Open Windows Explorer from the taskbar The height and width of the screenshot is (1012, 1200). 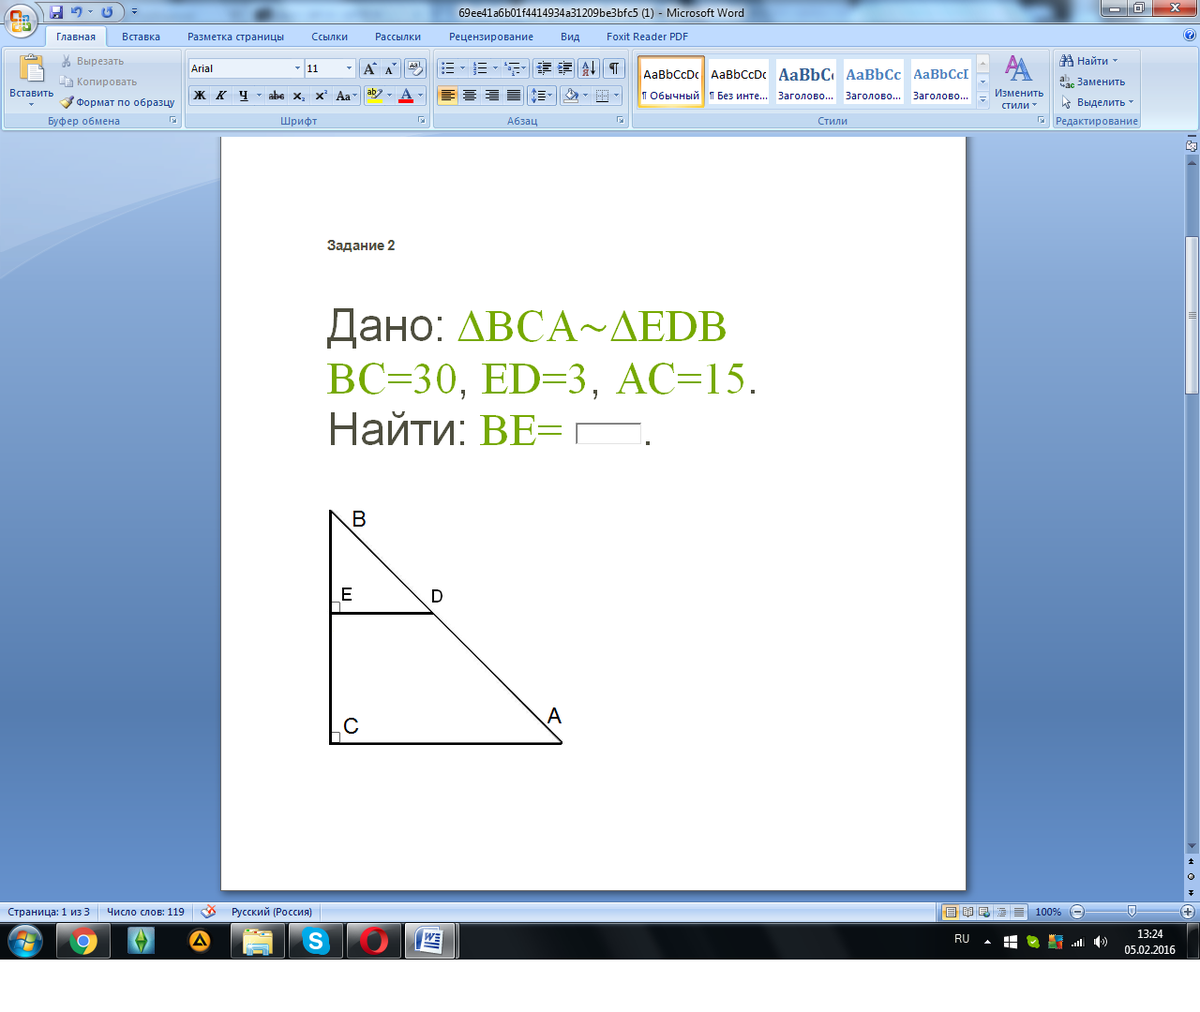tap(258, 941)
